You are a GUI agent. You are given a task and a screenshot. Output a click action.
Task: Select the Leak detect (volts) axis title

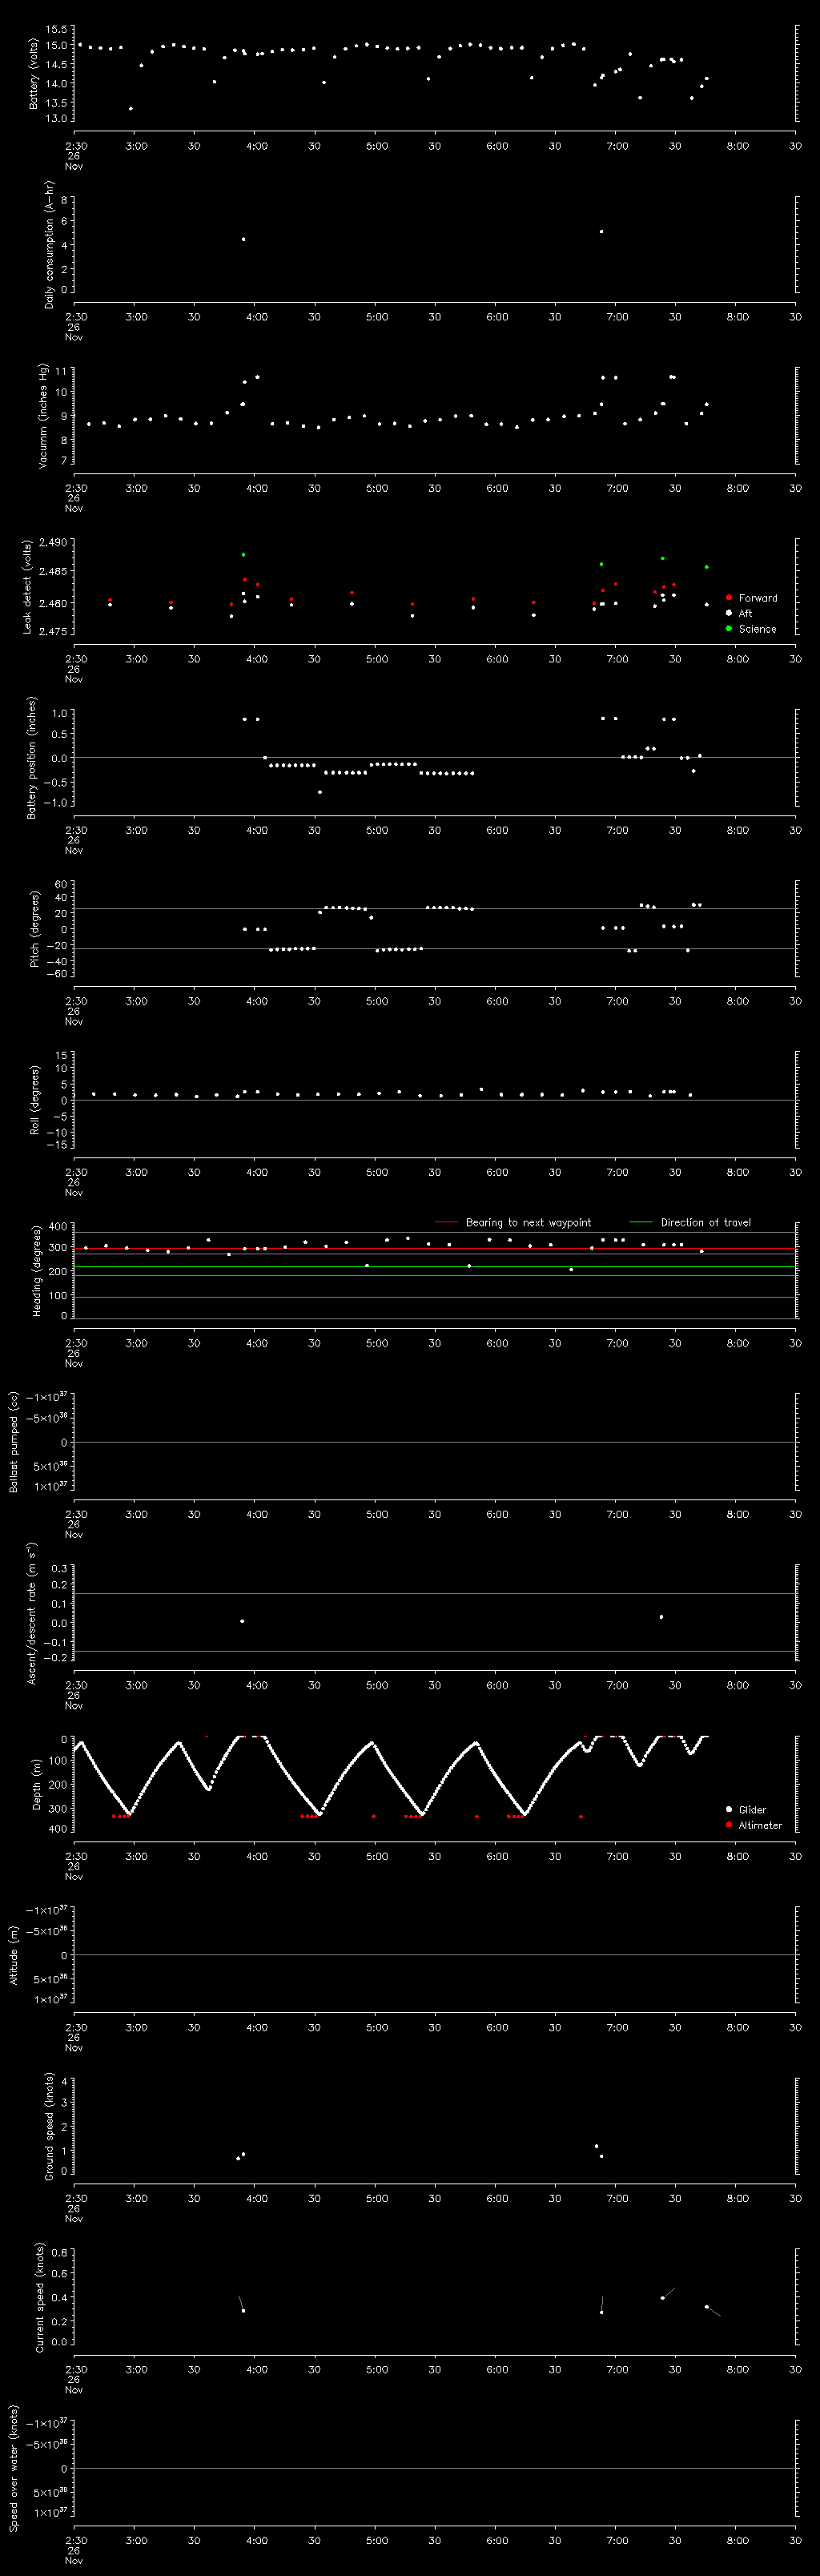coord(27,587)
